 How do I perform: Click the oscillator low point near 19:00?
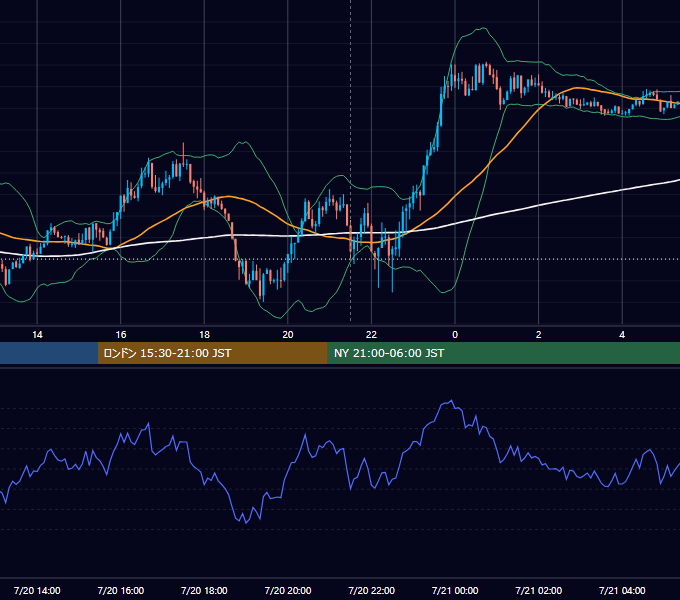[x=246, y=522]
